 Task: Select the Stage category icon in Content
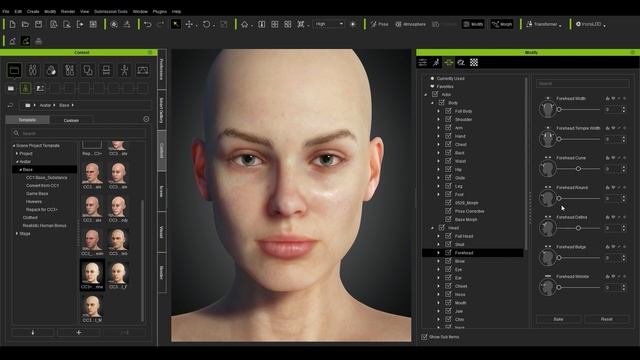[x=142, y=70]
